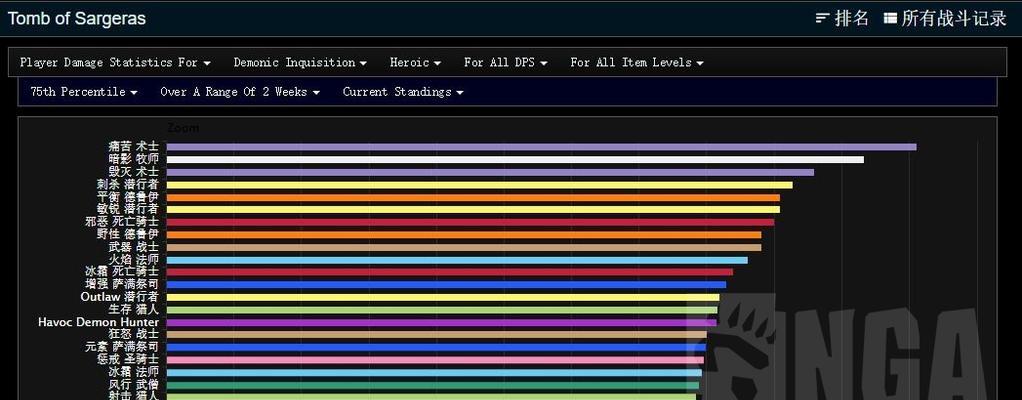Click the 刺杀 潜行者 label
This screenshot has height=400, width=1022.
128,184
